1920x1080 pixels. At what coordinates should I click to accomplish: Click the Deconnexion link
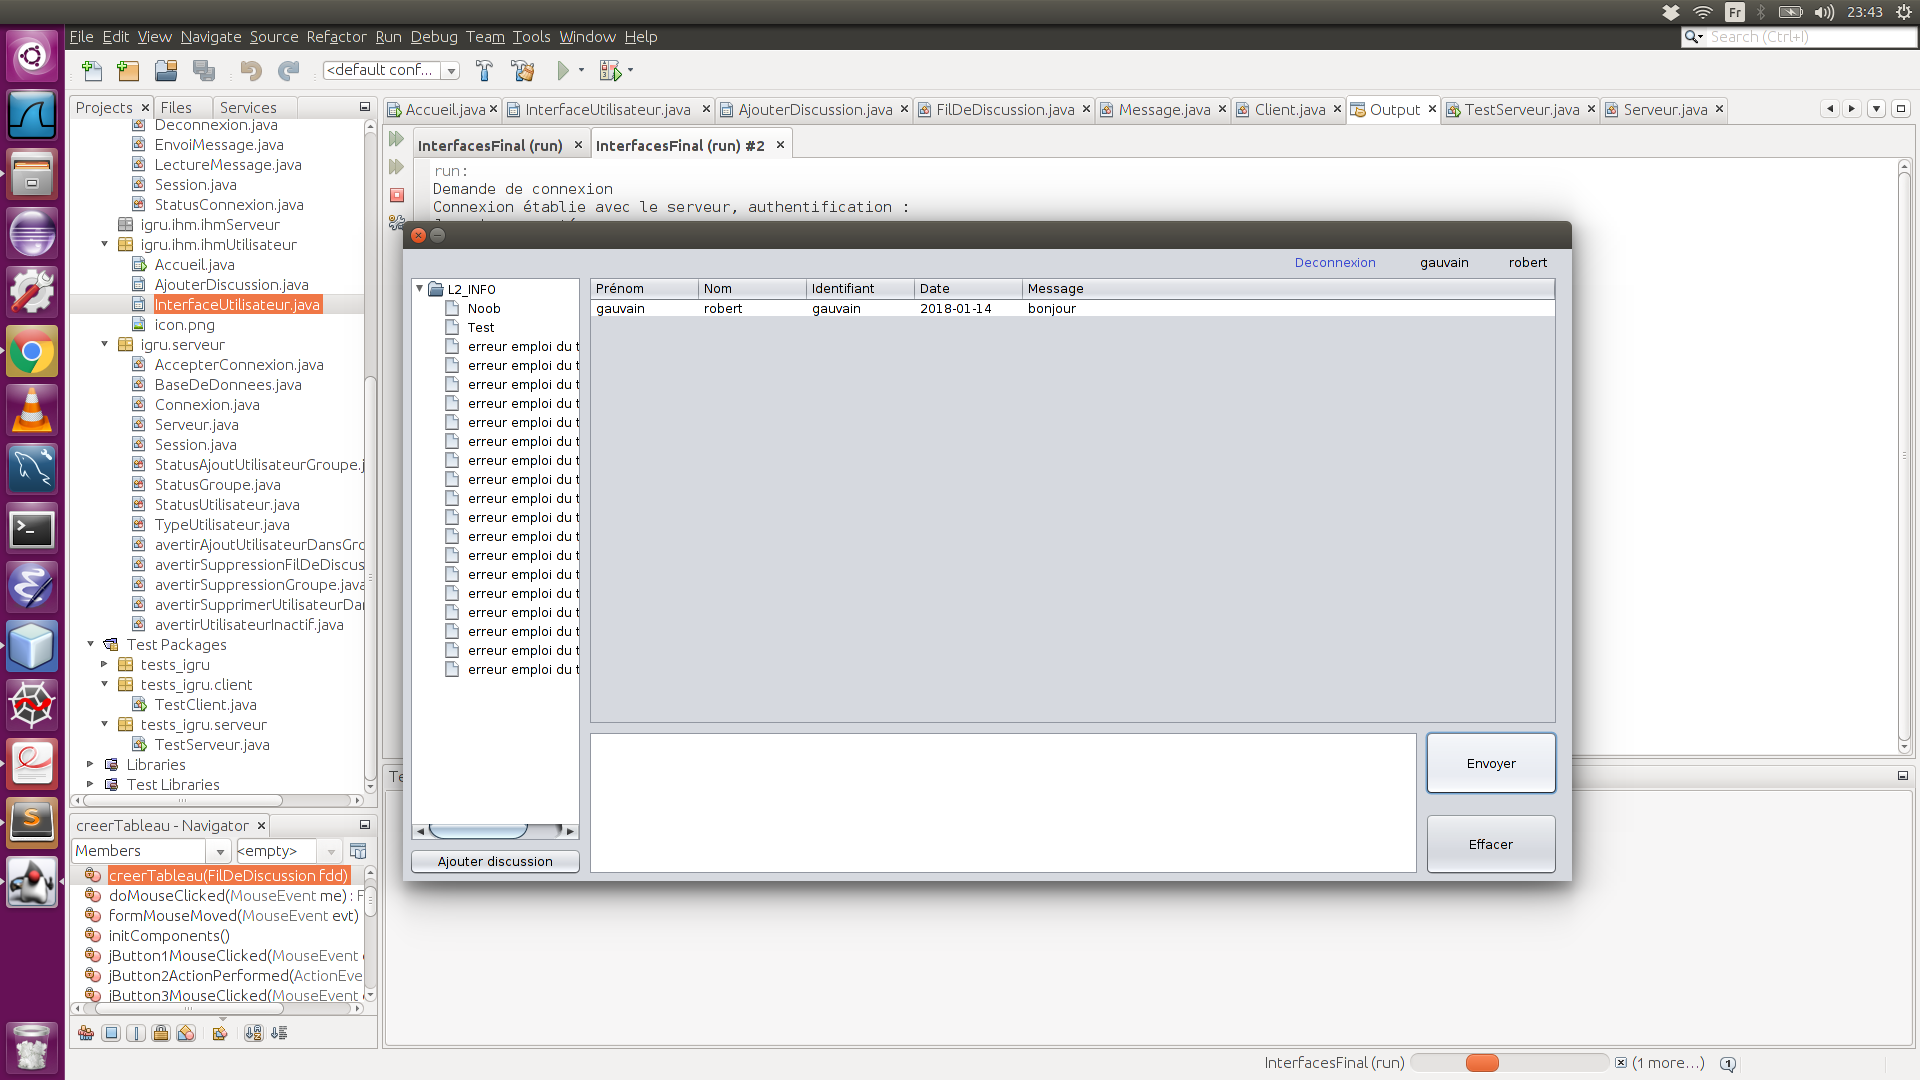tap(1335, 262)
